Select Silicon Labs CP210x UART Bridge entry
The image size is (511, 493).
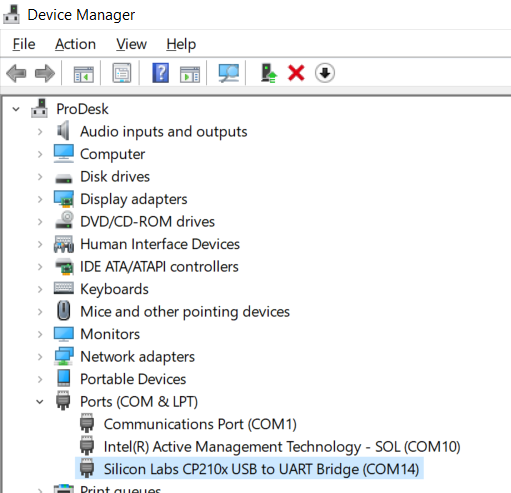coord(261,469)
